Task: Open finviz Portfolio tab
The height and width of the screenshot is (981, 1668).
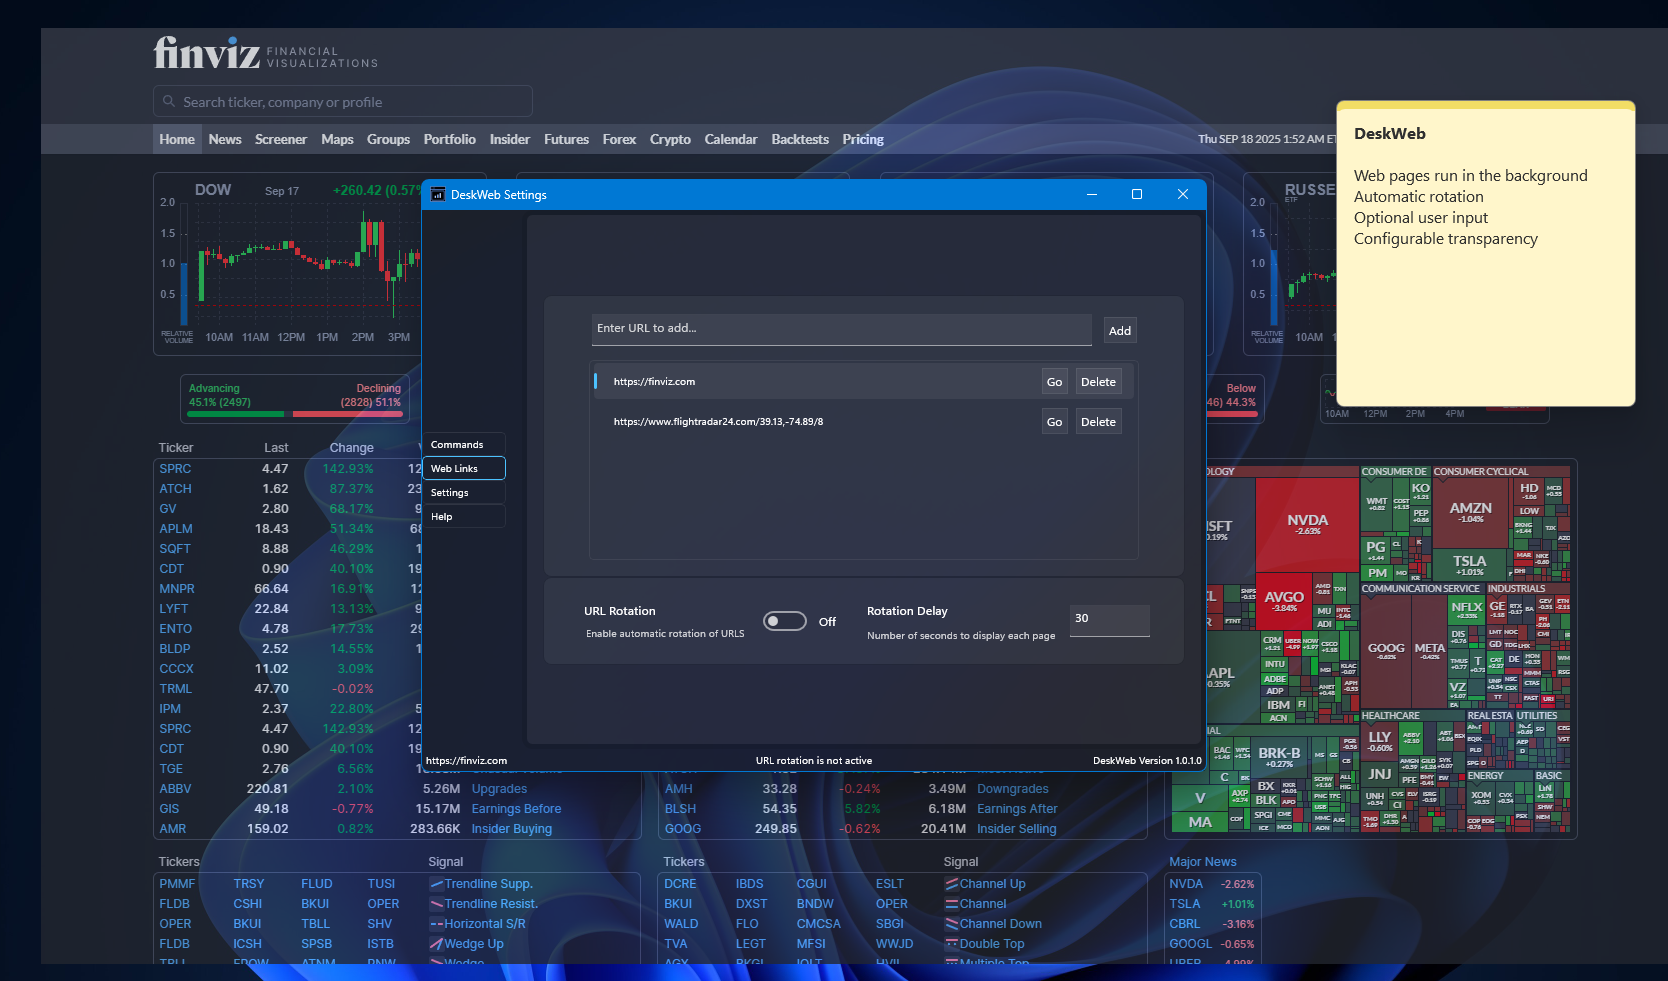Action: click(x=449, y=140)
